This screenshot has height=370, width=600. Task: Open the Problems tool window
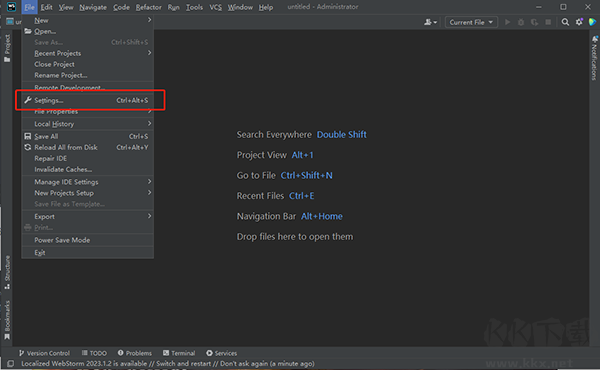pyautogui.click(x=135, y=353)
